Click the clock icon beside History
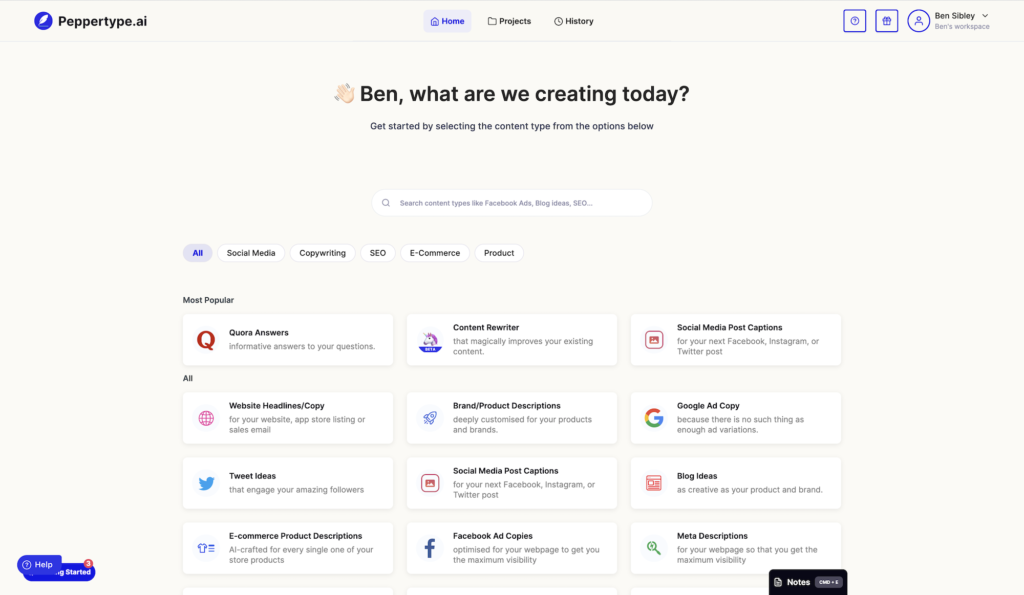 coord(558,22)
